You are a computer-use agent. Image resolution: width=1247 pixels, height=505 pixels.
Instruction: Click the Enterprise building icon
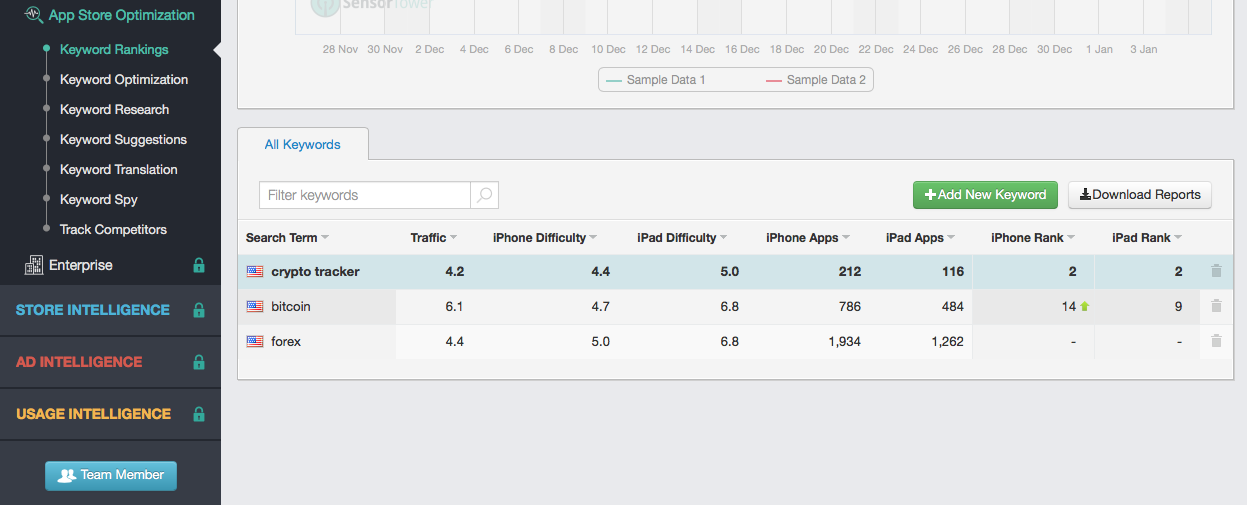coord(33,265)
